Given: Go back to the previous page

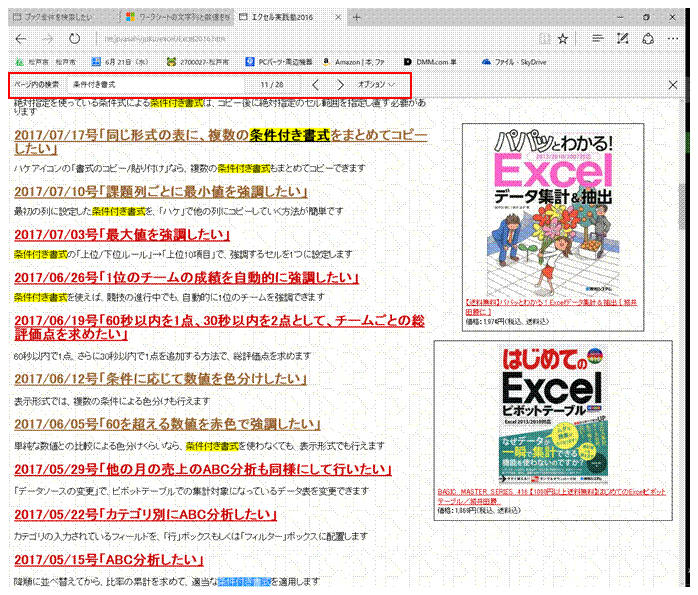Looking at the screenshot, I should 21,39.
